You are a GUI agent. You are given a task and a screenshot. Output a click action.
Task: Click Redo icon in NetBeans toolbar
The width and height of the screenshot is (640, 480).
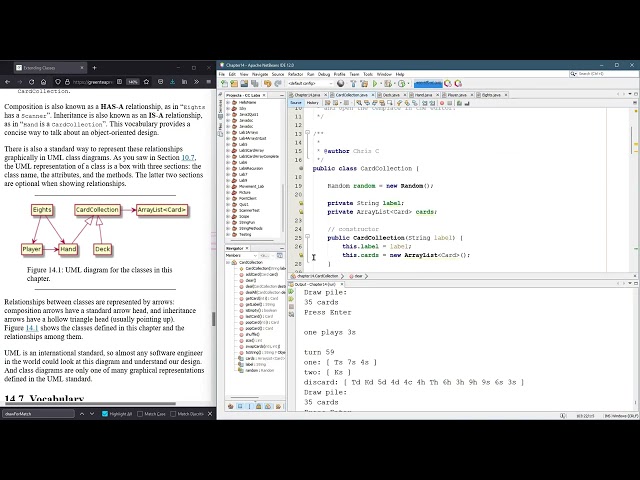278,84
